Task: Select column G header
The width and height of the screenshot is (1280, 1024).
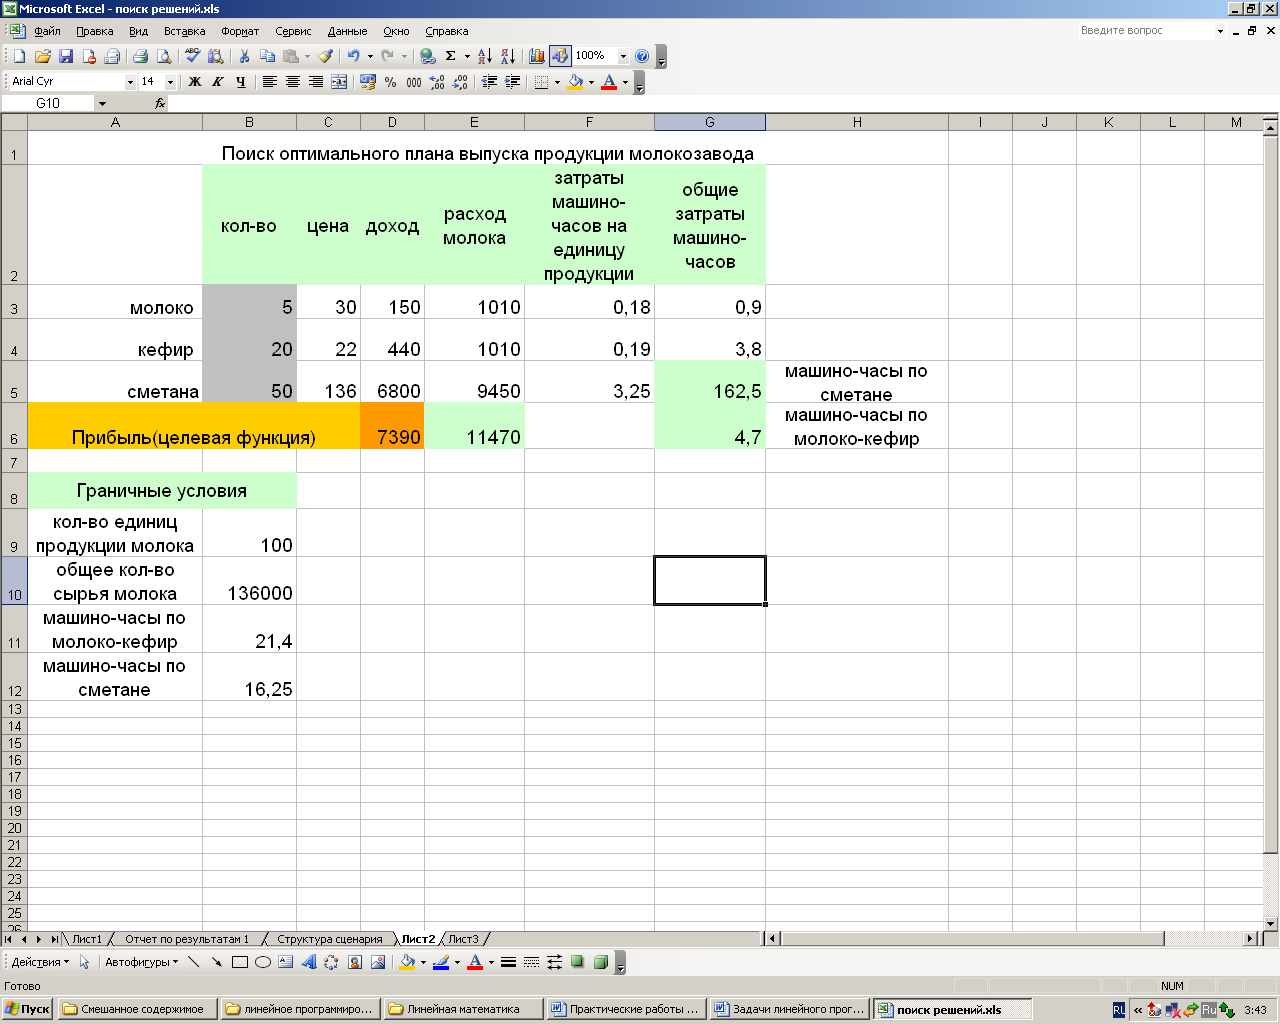Action: (x=710, y=122)
